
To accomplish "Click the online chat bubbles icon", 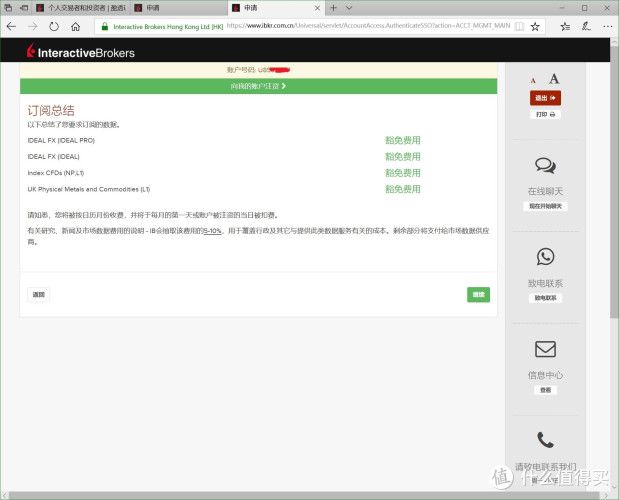I will pyautogui.click(x=545, y=166).
